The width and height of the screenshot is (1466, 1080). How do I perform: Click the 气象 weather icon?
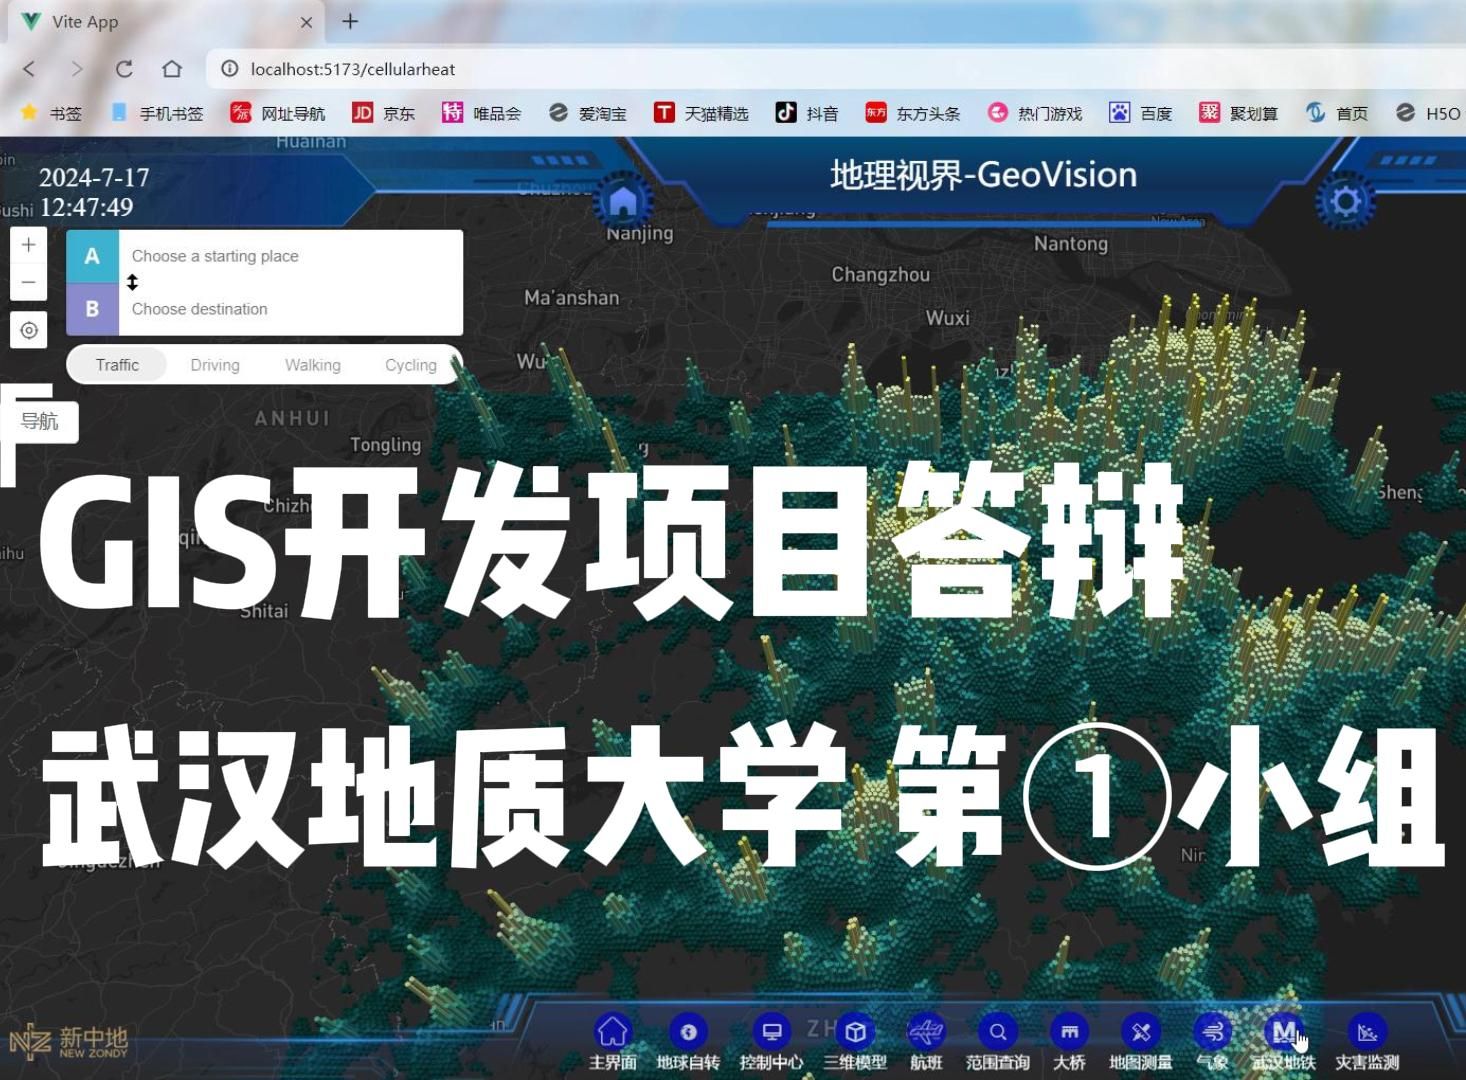click(x=1212, y=1031)
